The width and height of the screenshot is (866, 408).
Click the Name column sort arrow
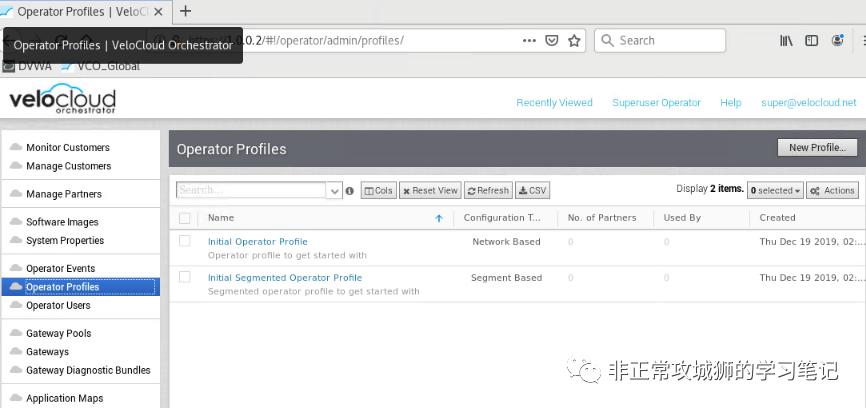click(x=439, y=218)
